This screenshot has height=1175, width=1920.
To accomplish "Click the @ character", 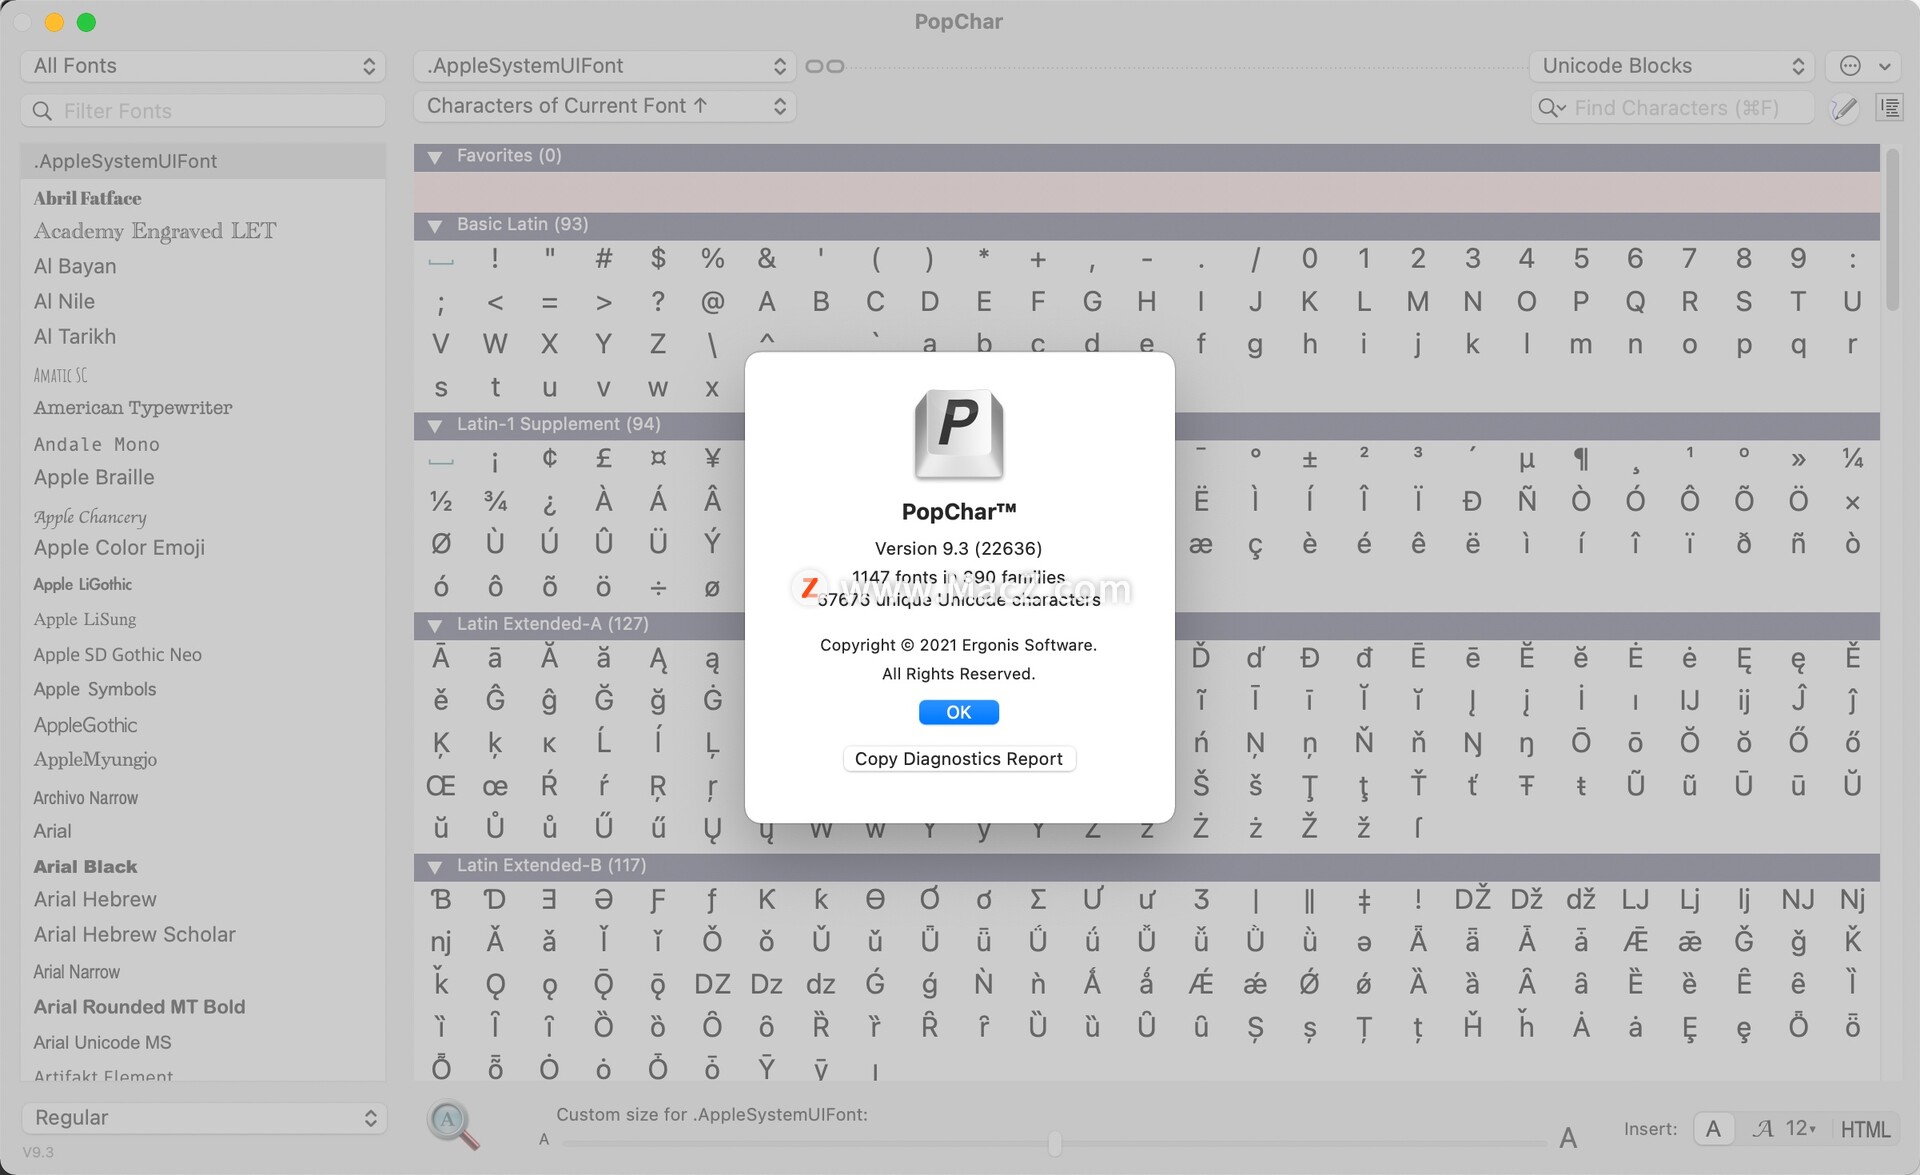I will tap(712, 302).
